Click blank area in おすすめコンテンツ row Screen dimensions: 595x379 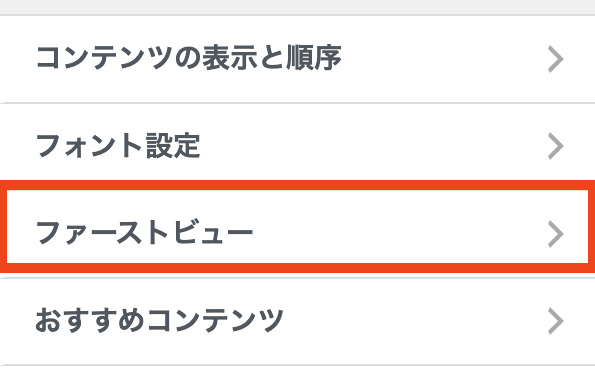414,321
